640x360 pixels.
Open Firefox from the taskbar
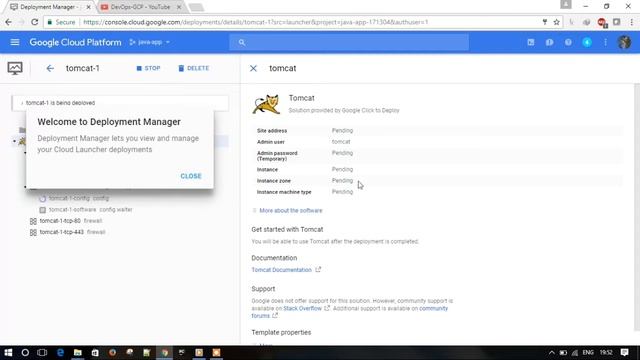(112, 353)
